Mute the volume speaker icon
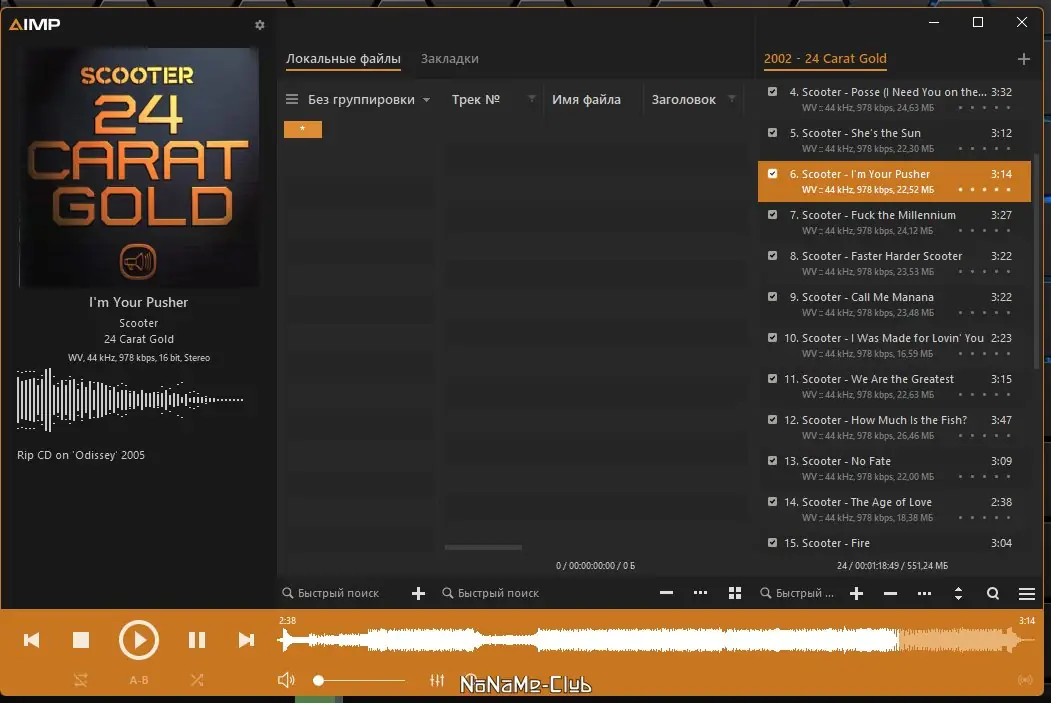 coord(286,680)
